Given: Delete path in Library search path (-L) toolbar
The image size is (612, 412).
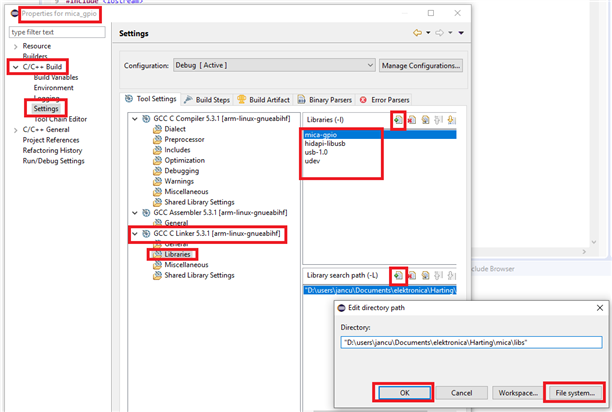Looking at the screenshot, I should [x=412, y=275].
